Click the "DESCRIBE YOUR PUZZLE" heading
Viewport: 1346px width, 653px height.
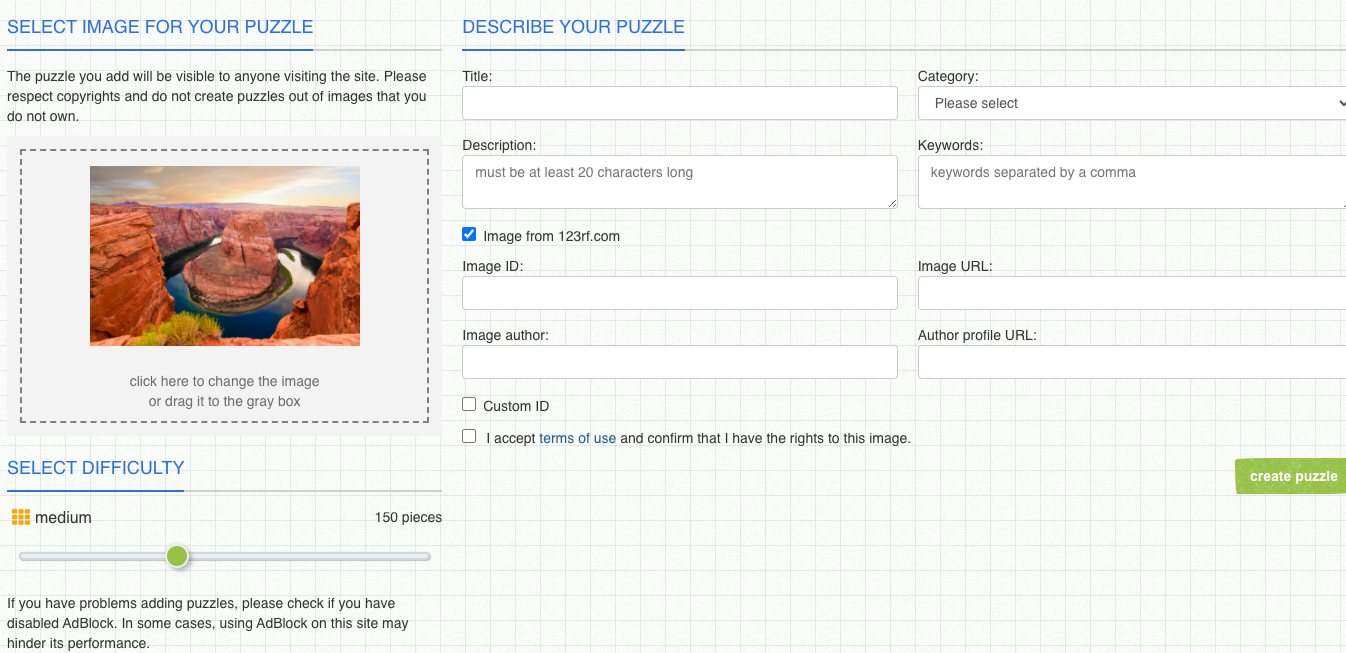click(573, 27)
